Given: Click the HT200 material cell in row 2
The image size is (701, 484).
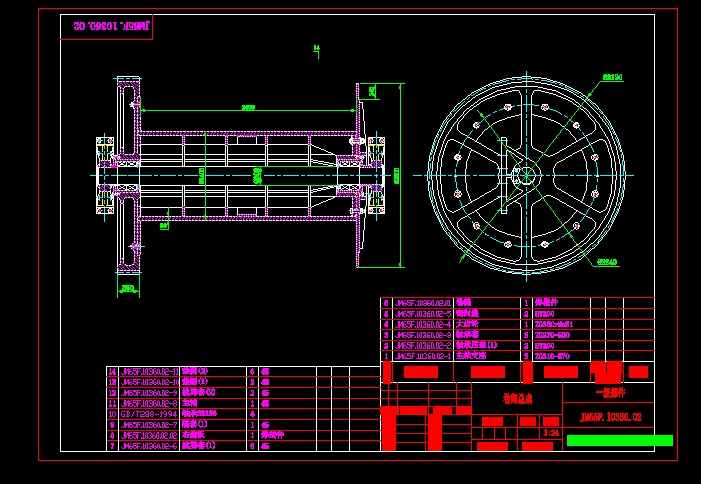Looking at the screenshot, I should (x=545, y=346).
